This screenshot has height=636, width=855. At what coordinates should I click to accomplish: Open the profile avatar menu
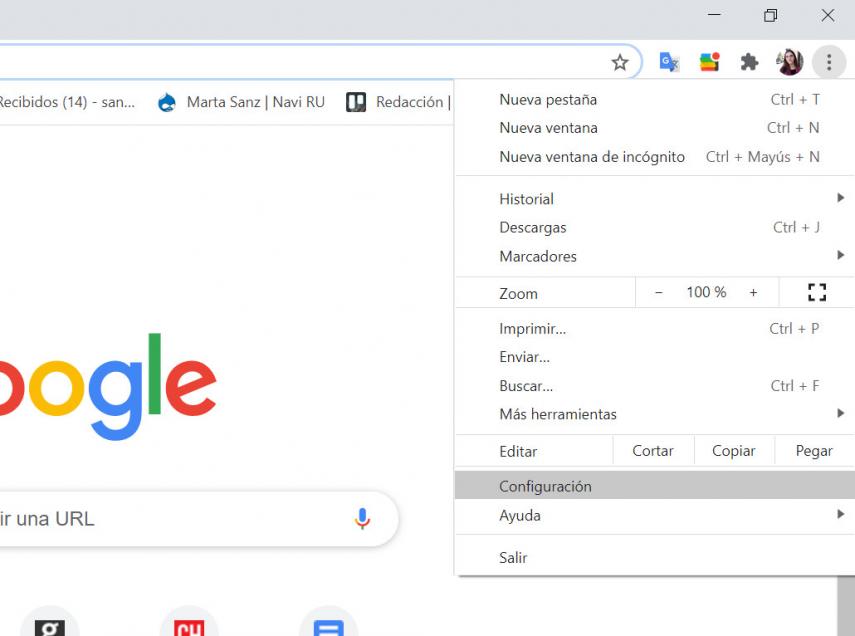[x=790, y=62]
